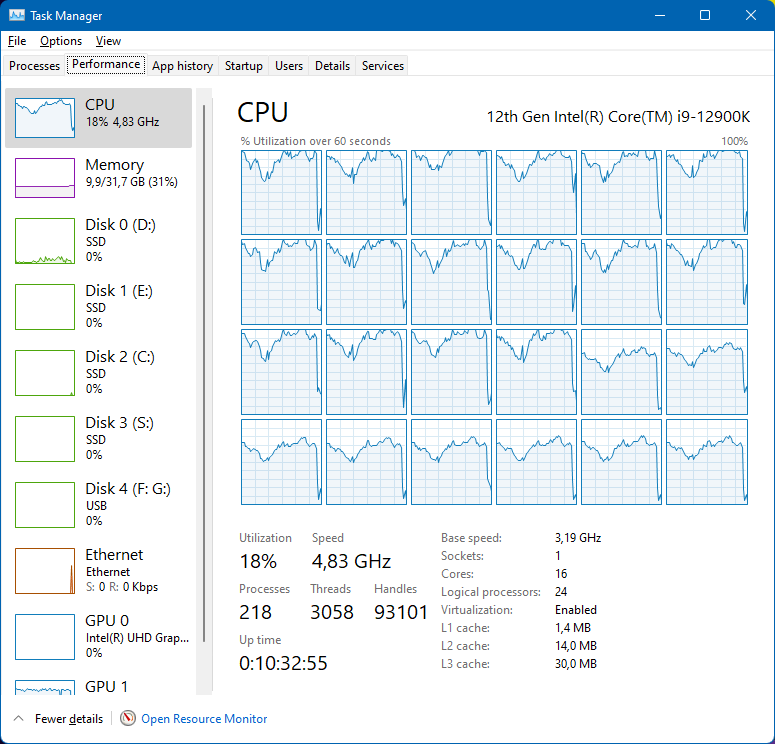Open Resource Monitor icon at bottom
This screenshot has width=775, height=744.
click(x=128, y=718)
